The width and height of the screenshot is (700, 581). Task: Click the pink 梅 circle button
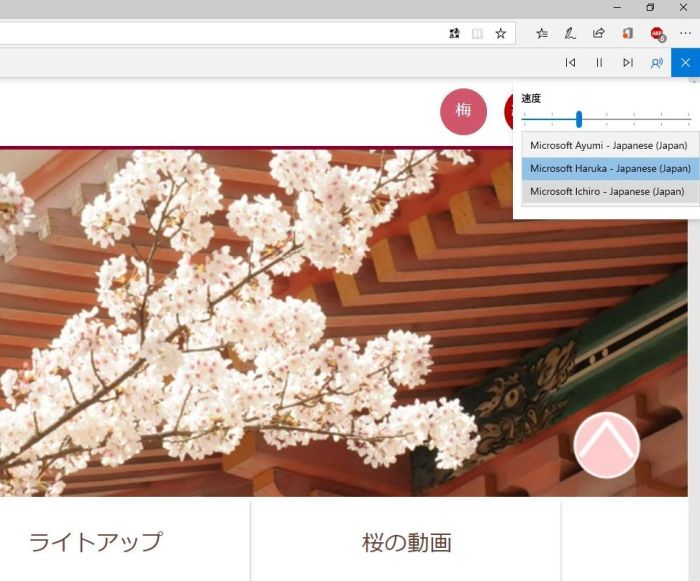click(463, 110)
